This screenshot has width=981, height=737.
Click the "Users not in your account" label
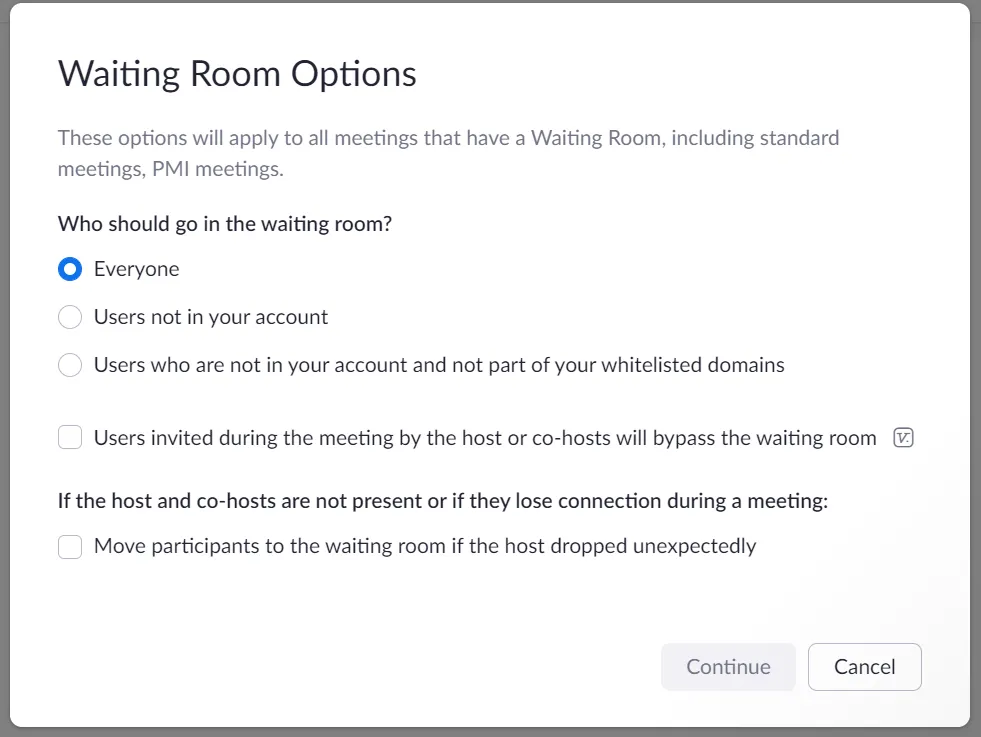[211, 317]
